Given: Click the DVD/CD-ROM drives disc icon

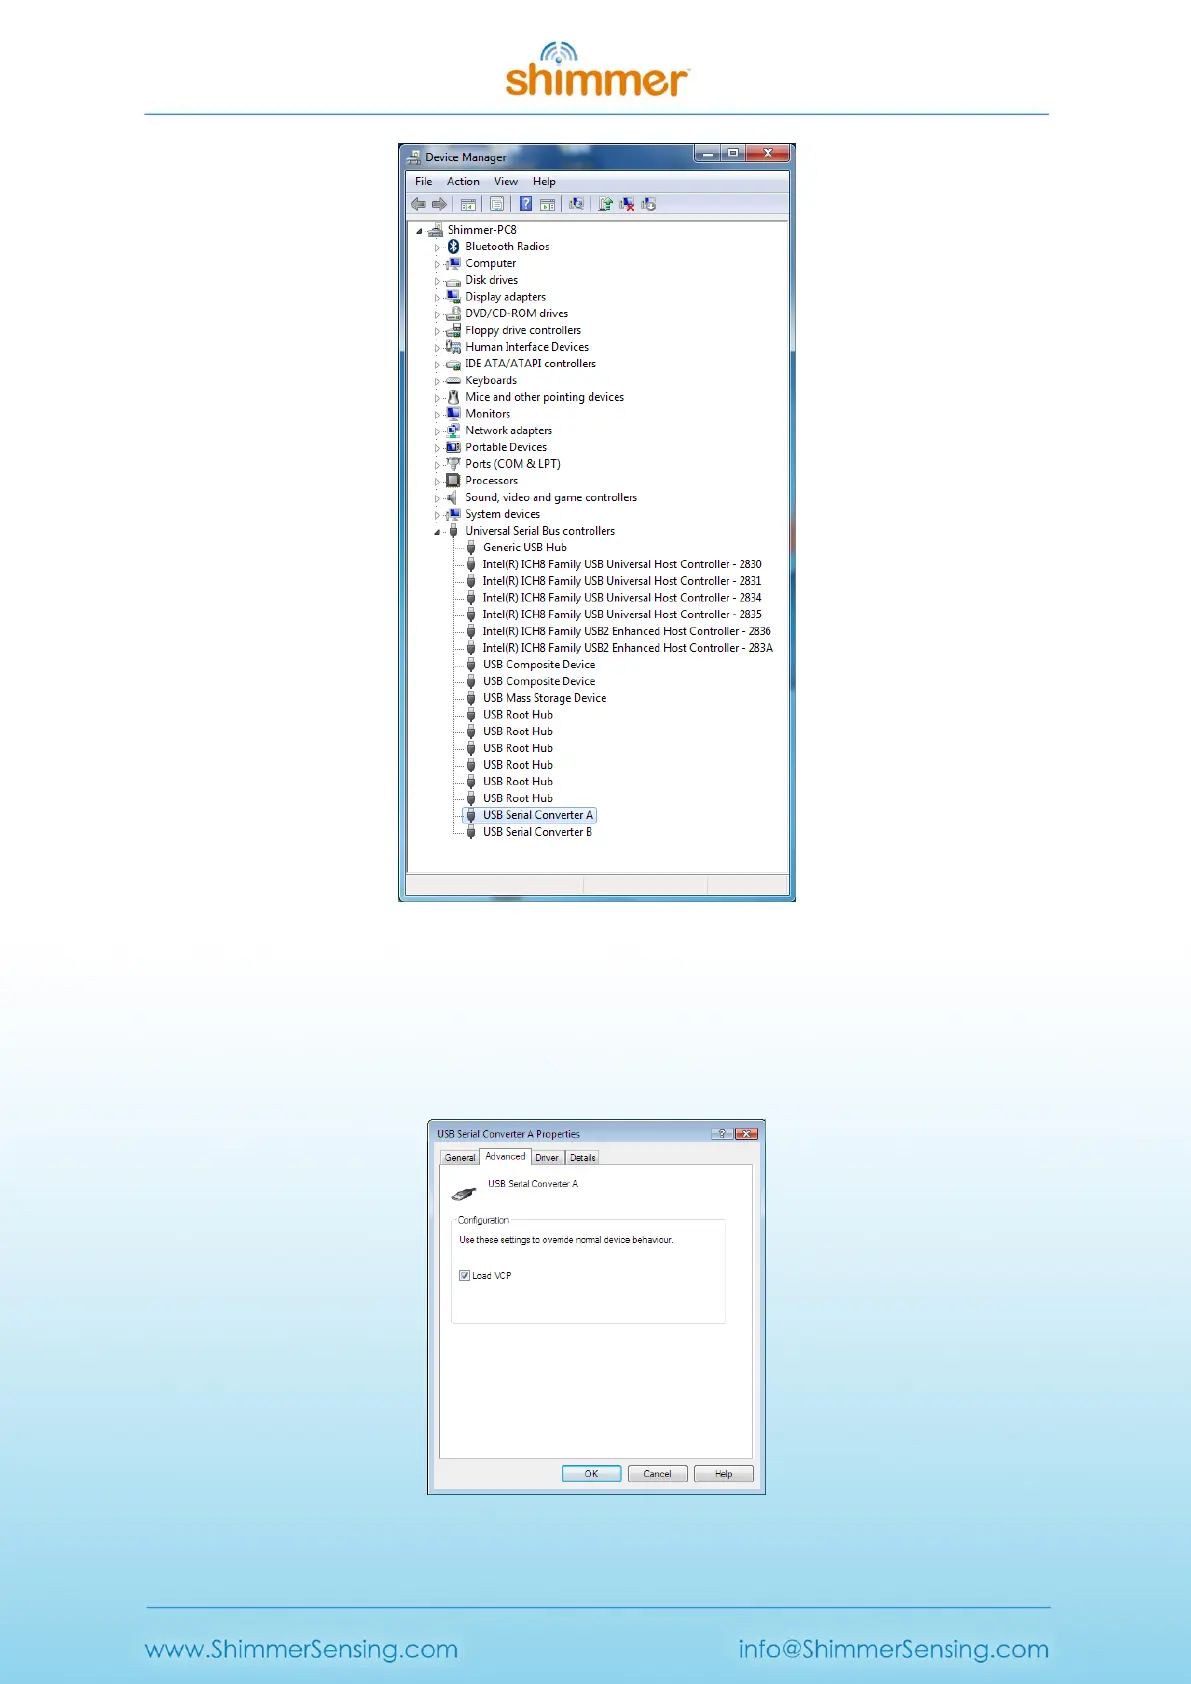Looking at the screenshot, I should [453, 313].
